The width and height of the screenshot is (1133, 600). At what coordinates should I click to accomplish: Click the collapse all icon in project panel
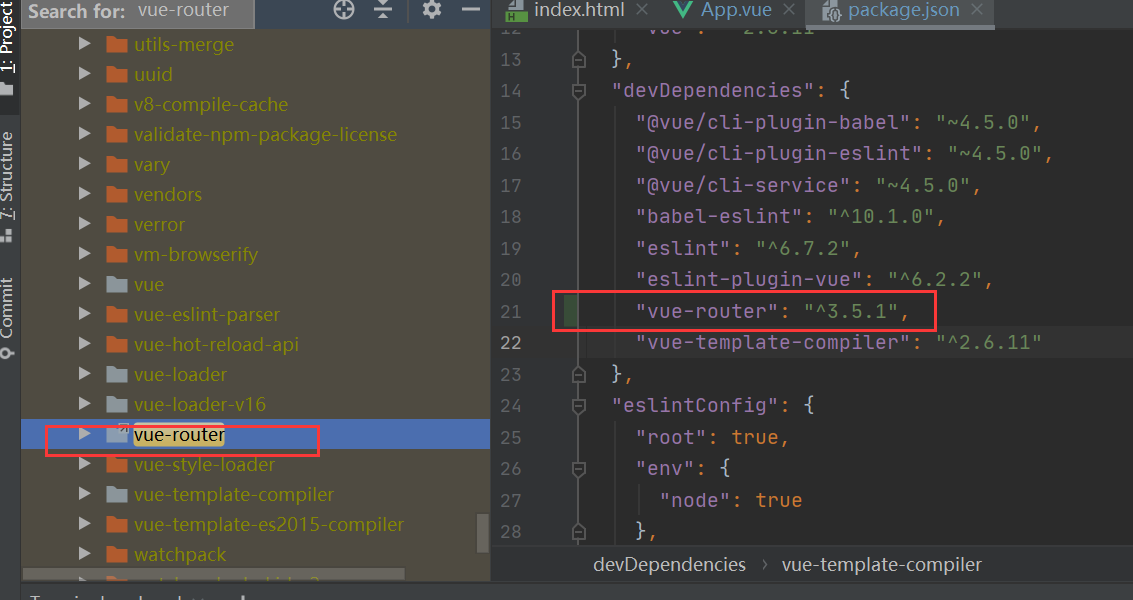click(x=383, y=9)
